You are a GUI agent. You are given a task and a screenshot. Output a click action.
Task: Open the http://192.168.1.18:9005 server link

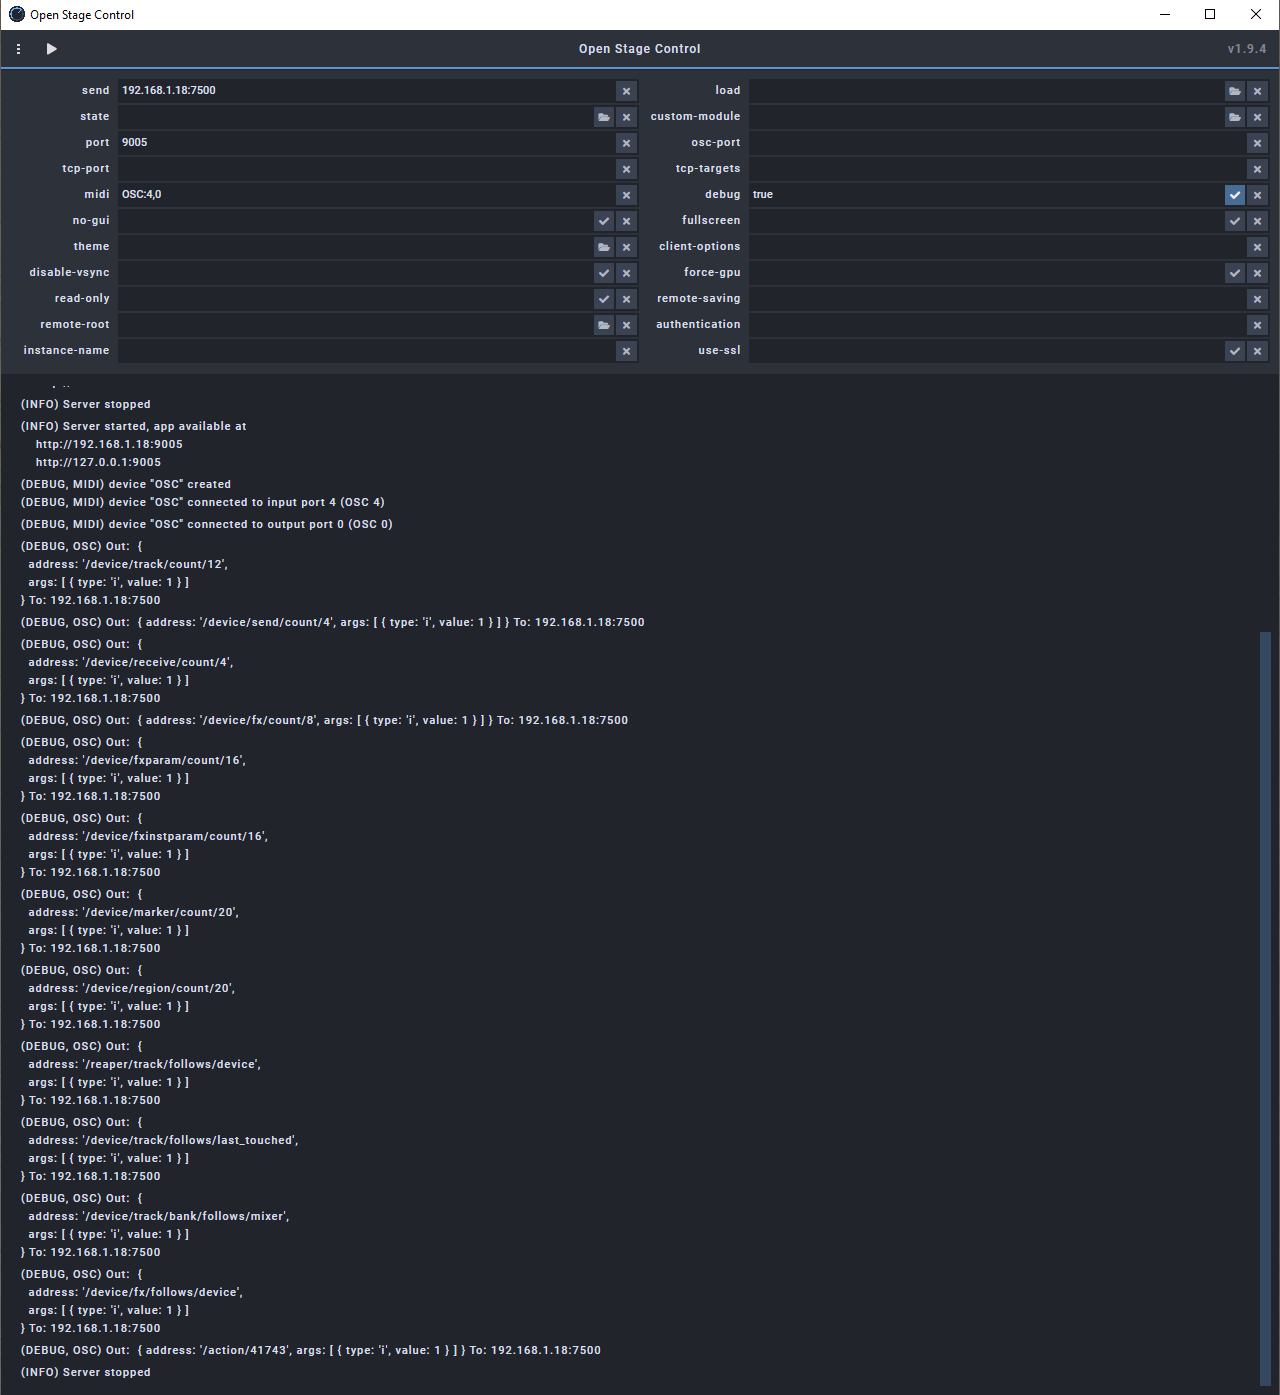coord(109,444)
